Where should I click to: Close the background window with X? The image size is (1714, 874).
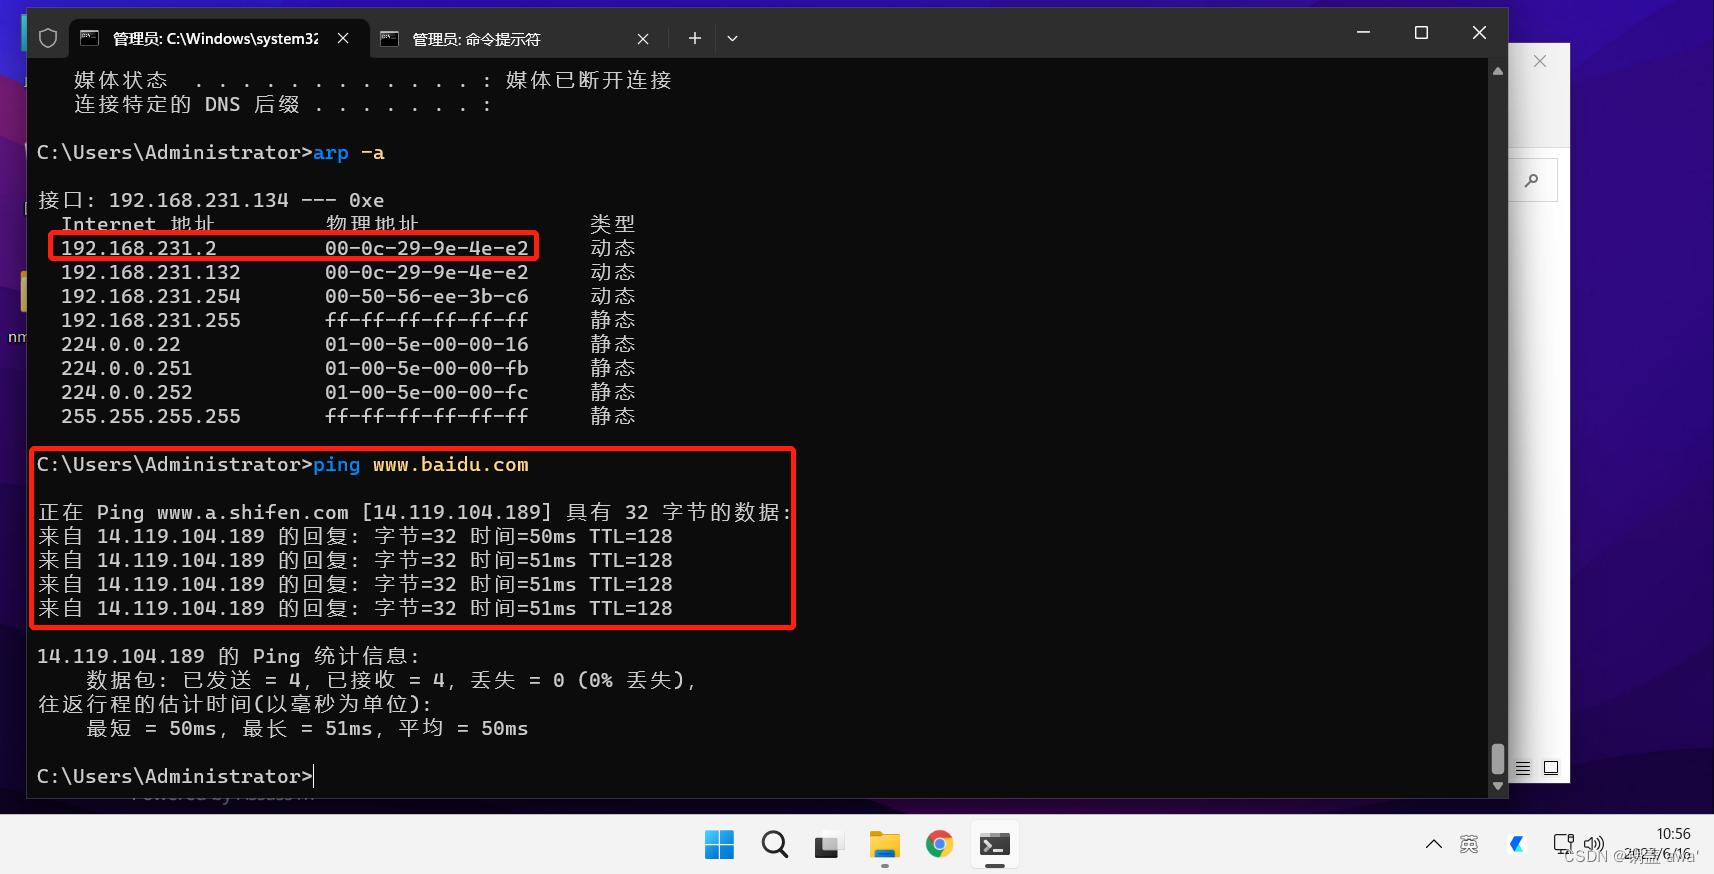(1540, 61)
